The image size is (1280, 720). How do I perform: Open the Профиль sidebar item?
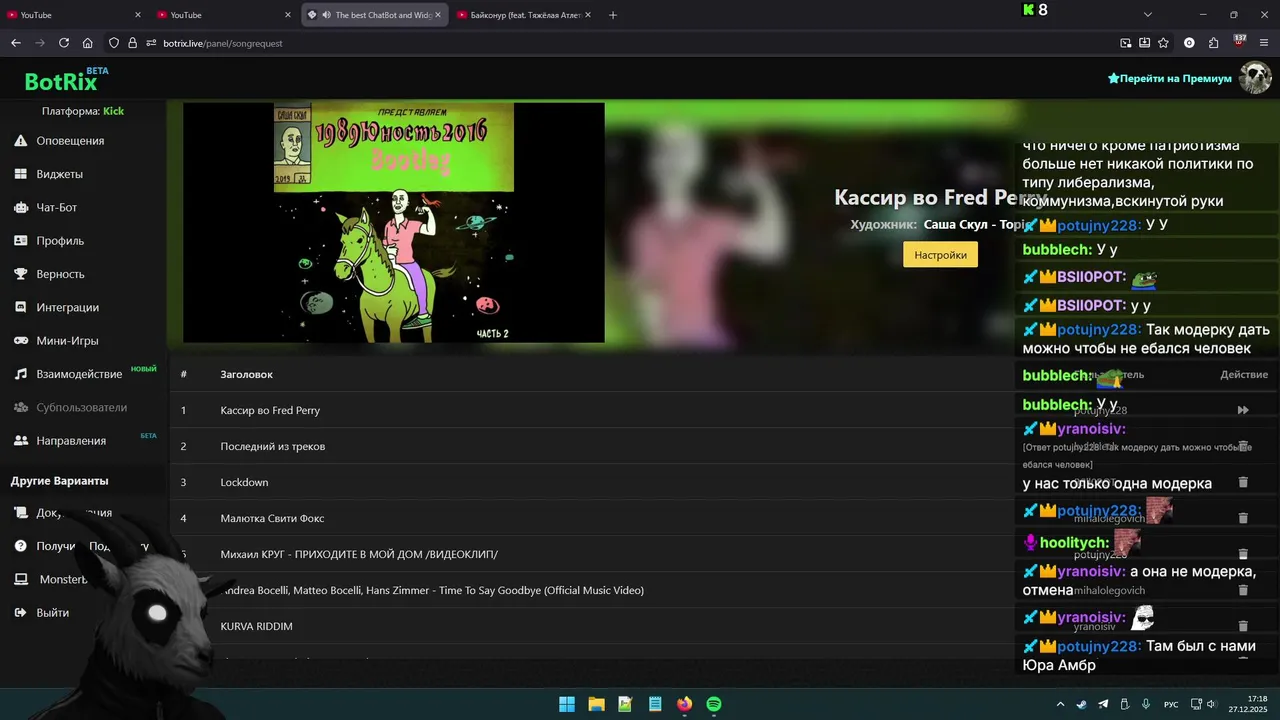[50, 241]
